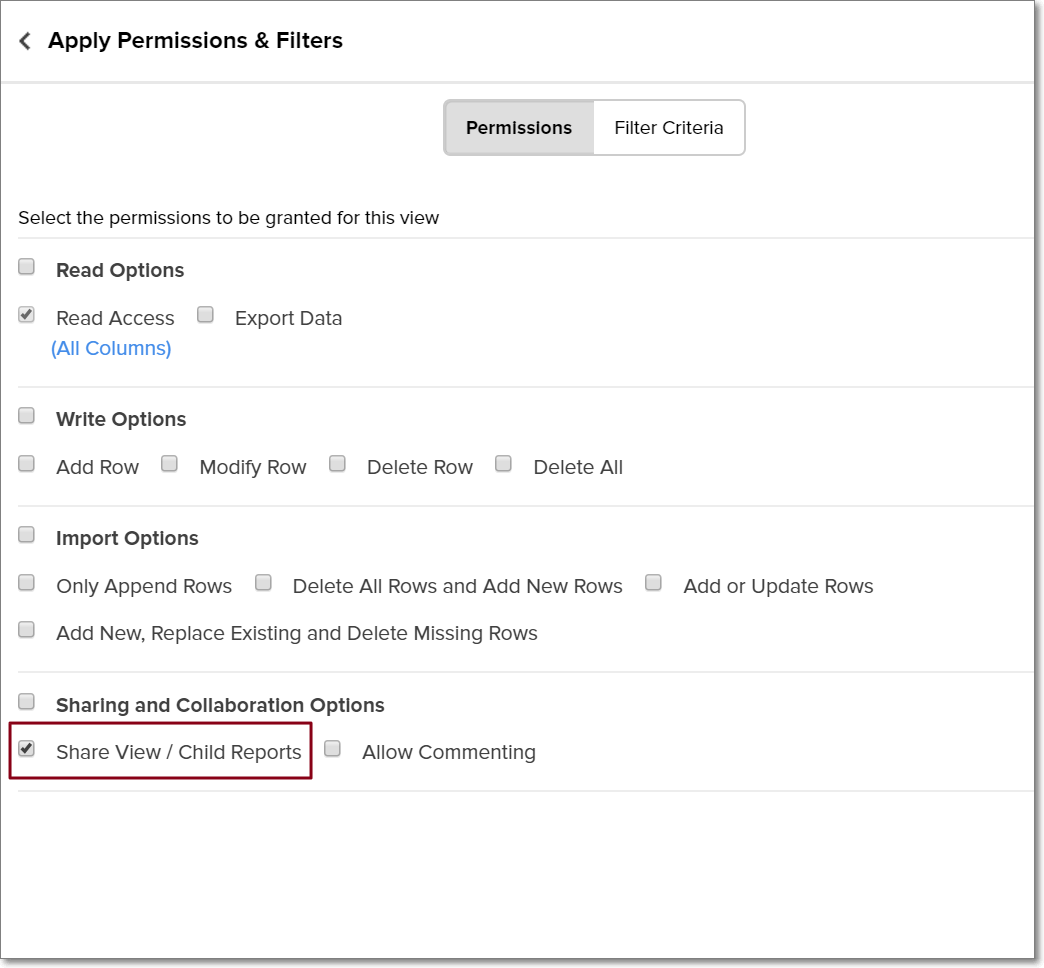The image size is (1044, 968).
Task: Click the back arrow icon
Action: tap(25, 41)
